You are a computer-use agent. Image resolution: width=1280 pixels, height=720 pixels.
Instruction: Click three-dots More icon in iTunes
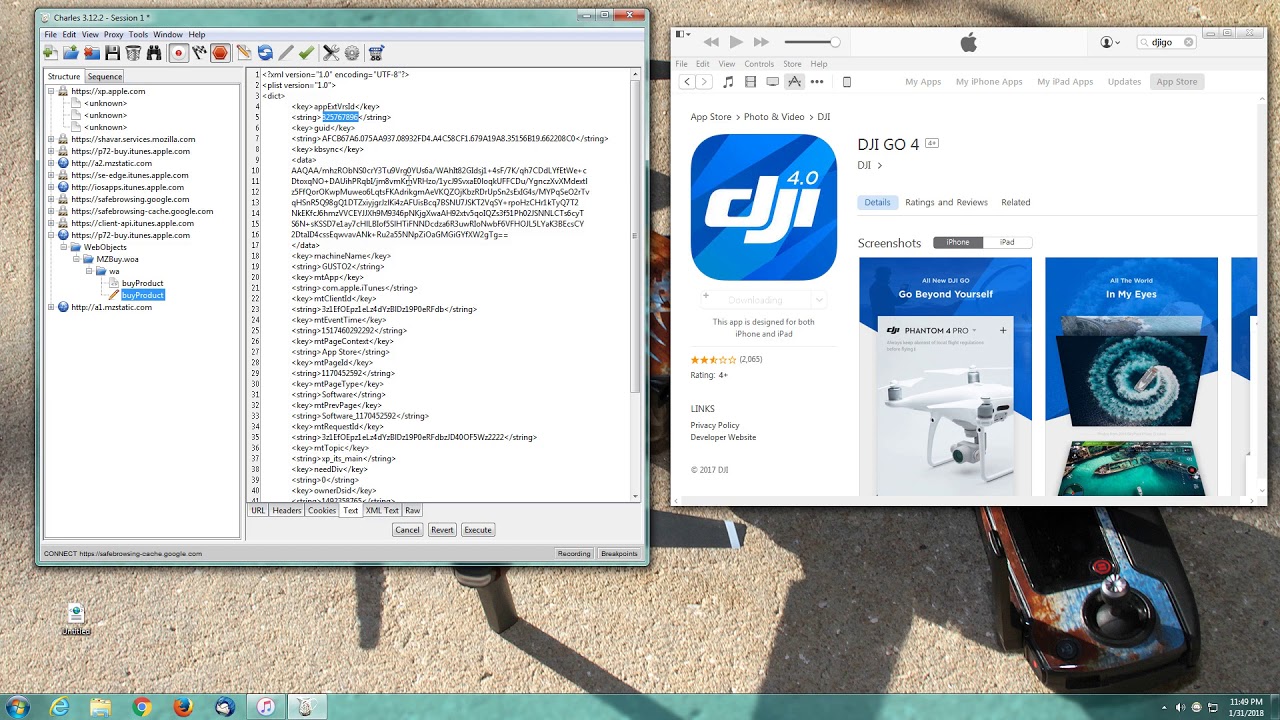[817, 82]
